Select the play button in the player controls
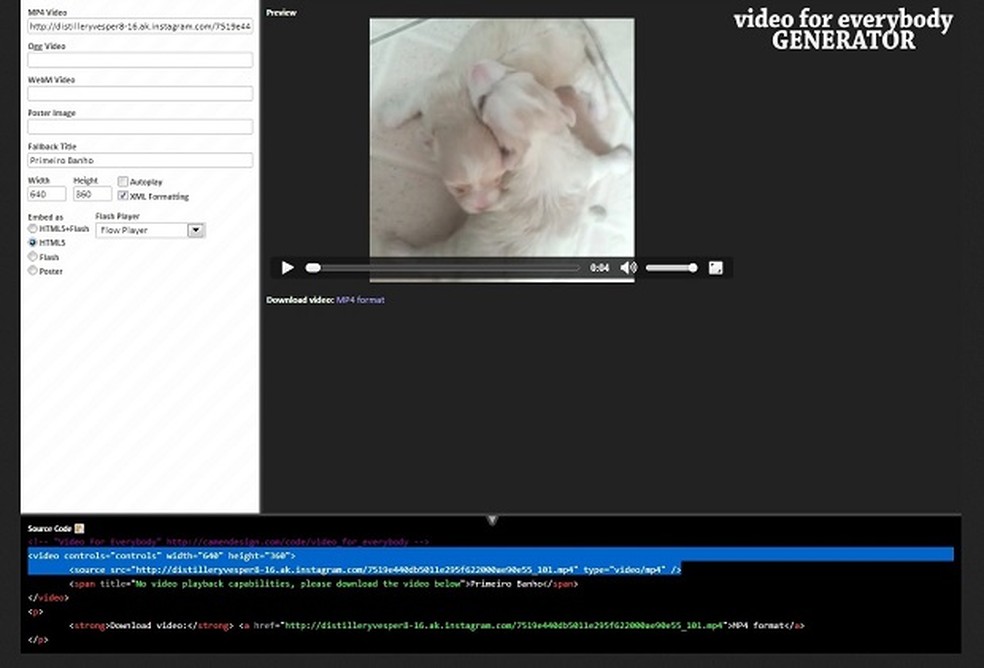 pos(288,267)
